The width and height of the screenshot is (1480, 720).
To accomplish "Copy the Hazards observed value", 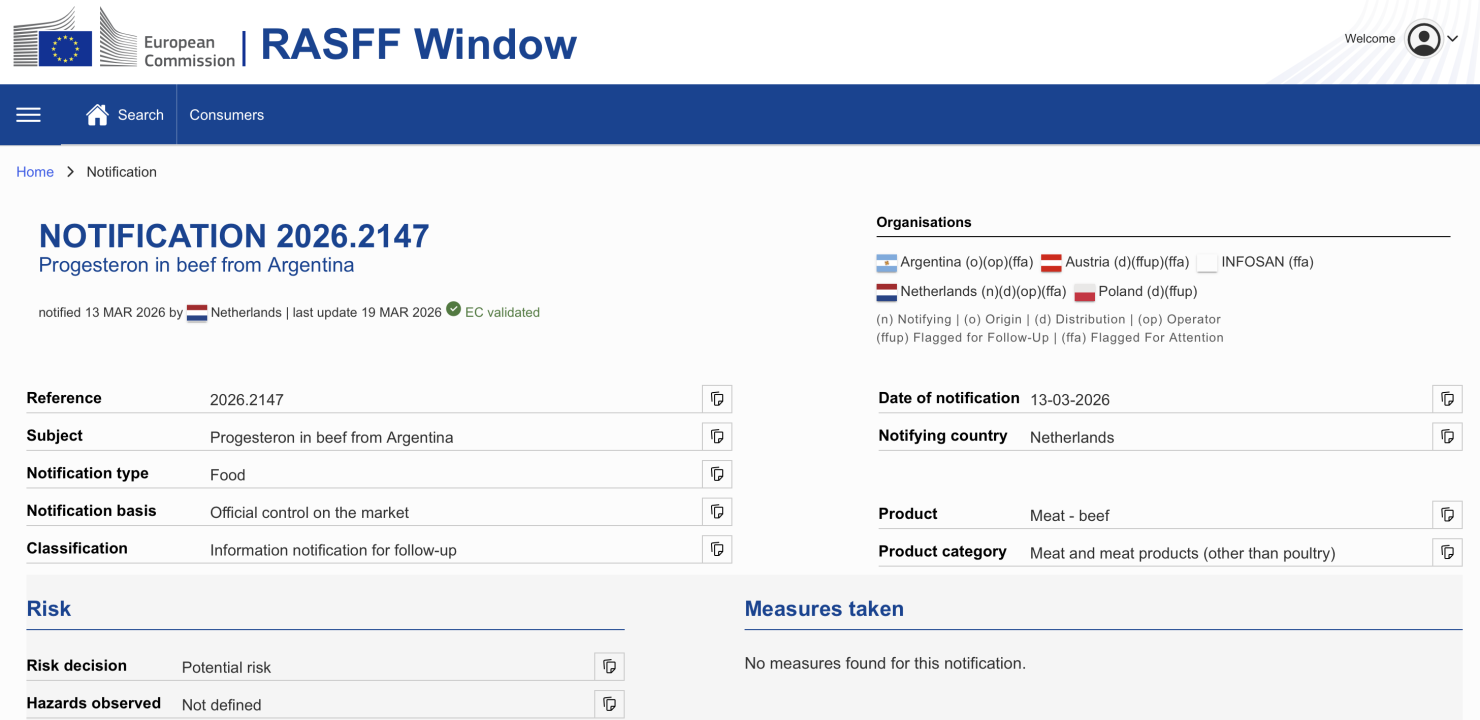I will [609, 704].
